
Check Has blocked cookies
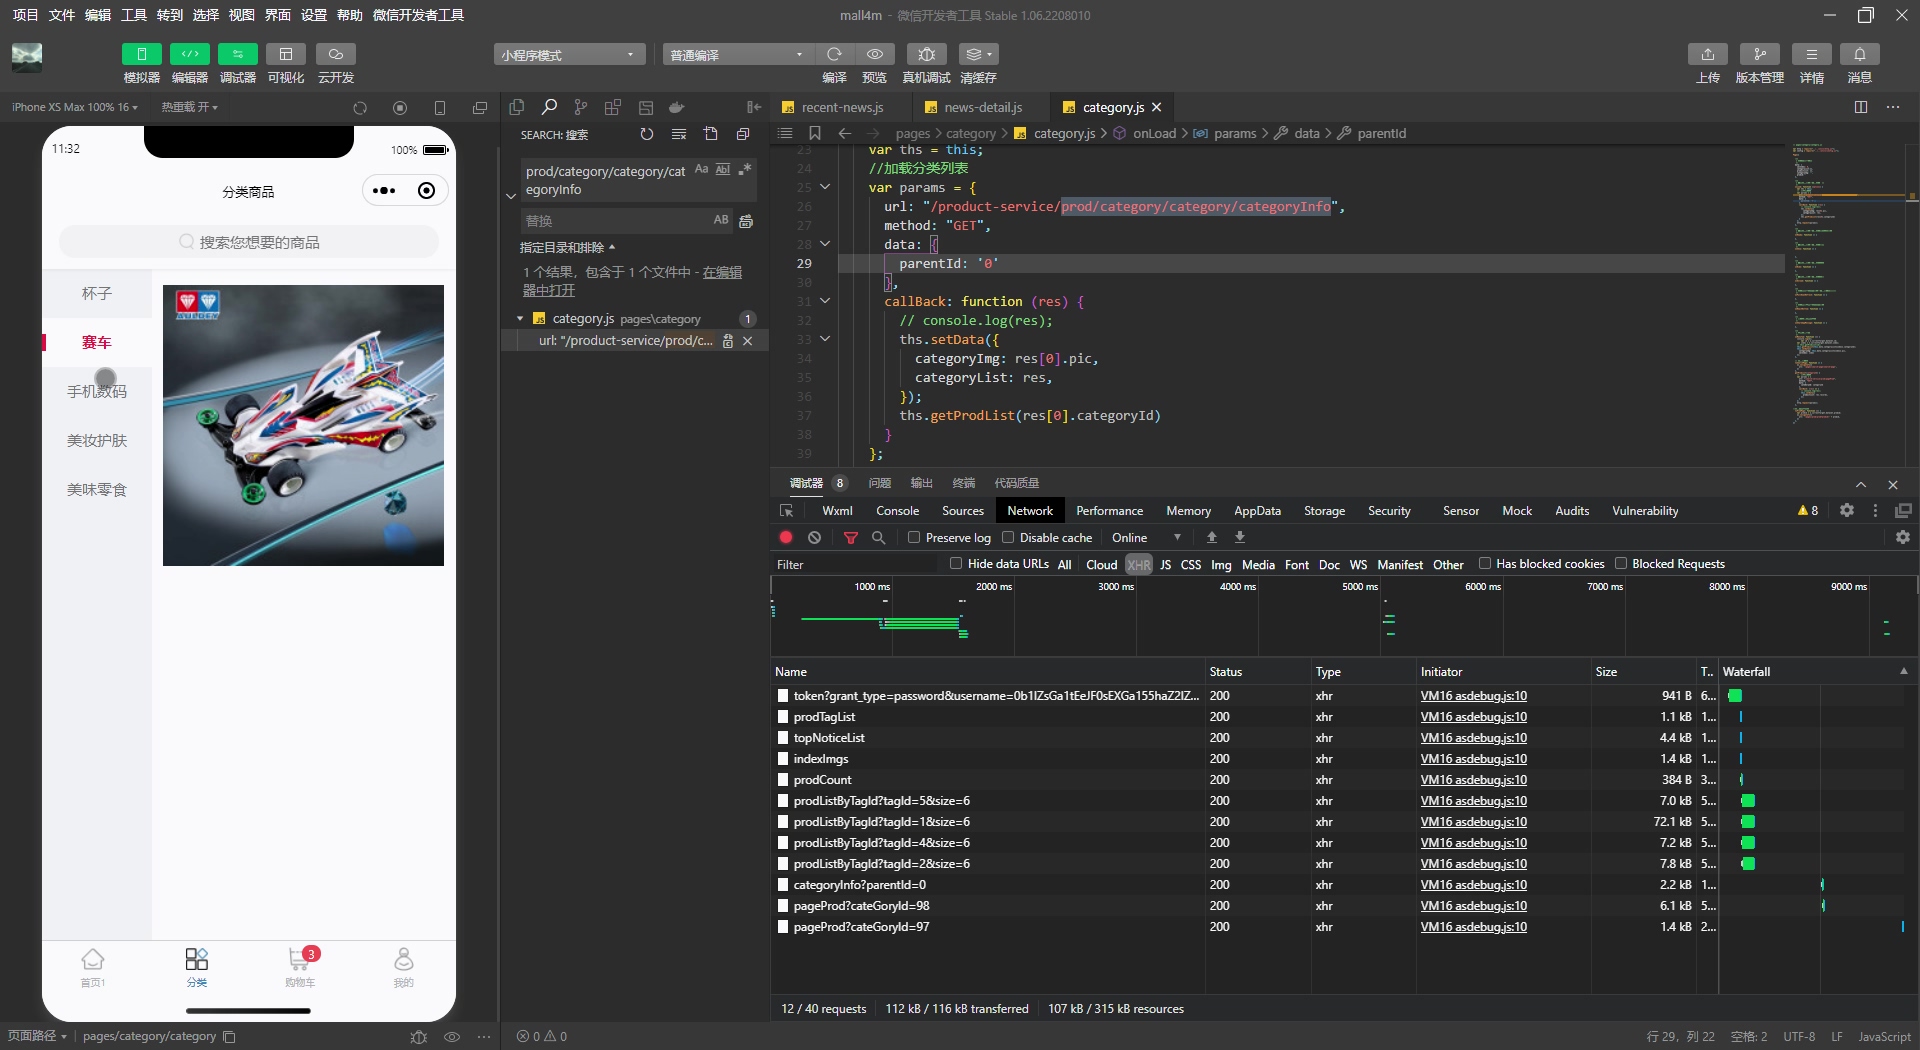[x=1485, y=563]
